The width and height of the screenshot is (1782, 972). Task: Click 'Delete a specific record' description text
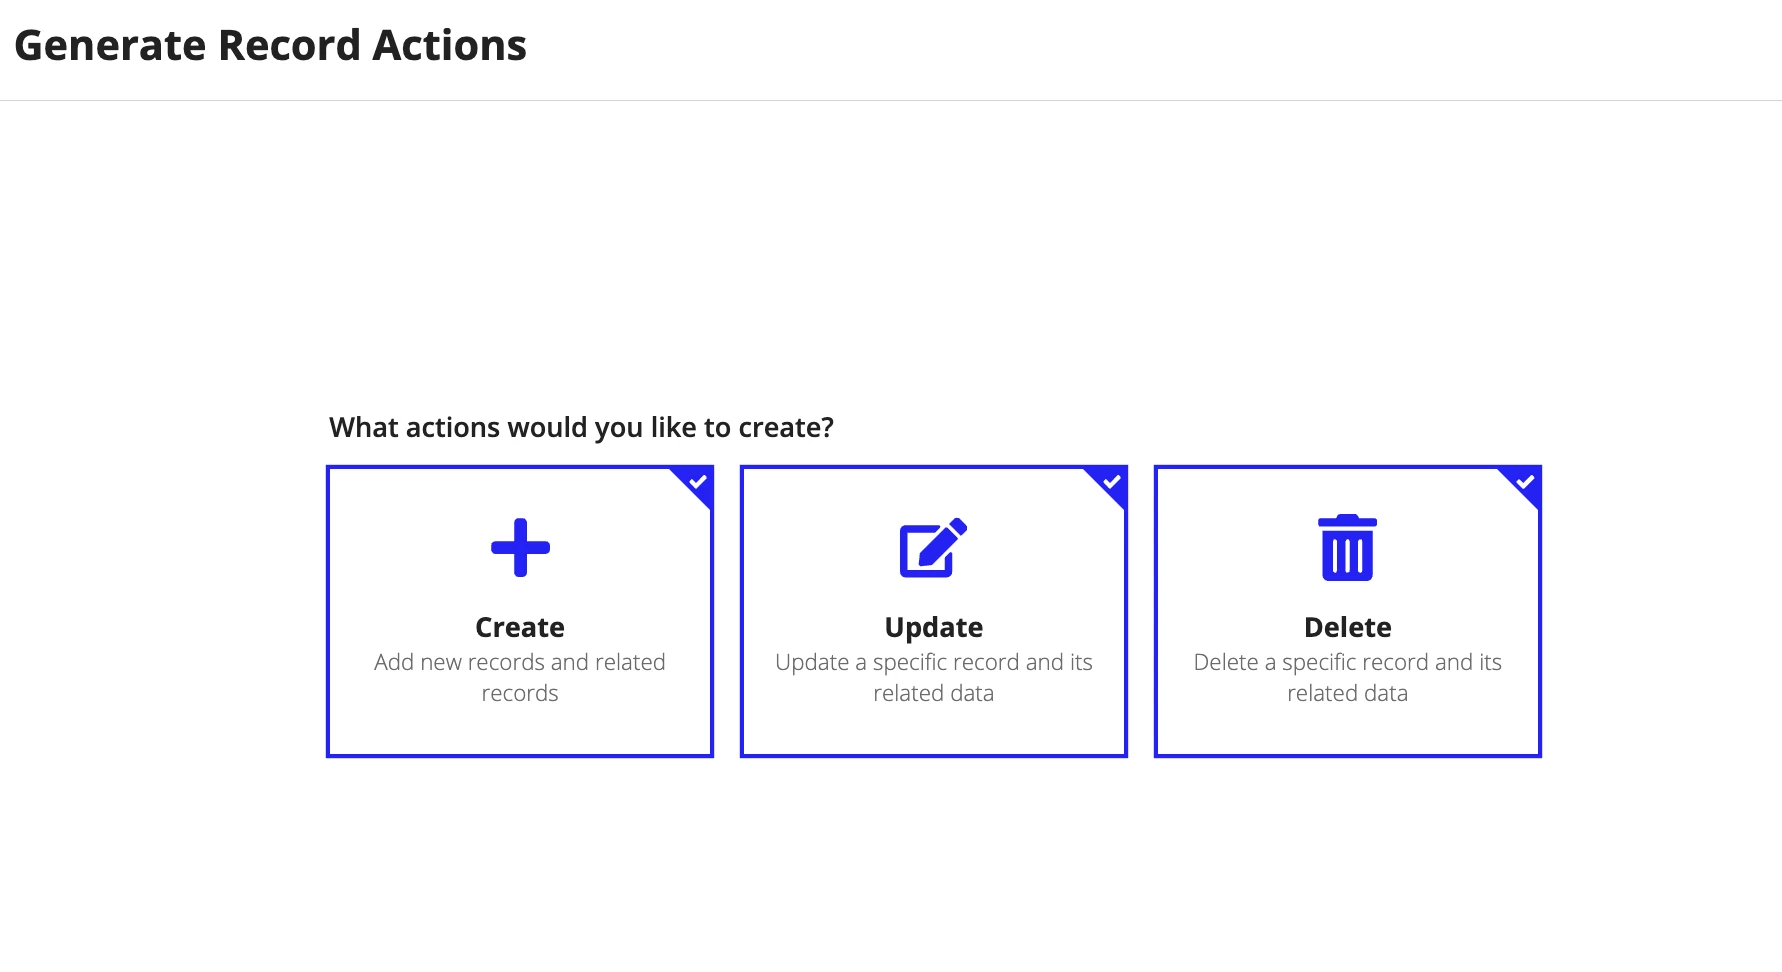point(1348,677)
